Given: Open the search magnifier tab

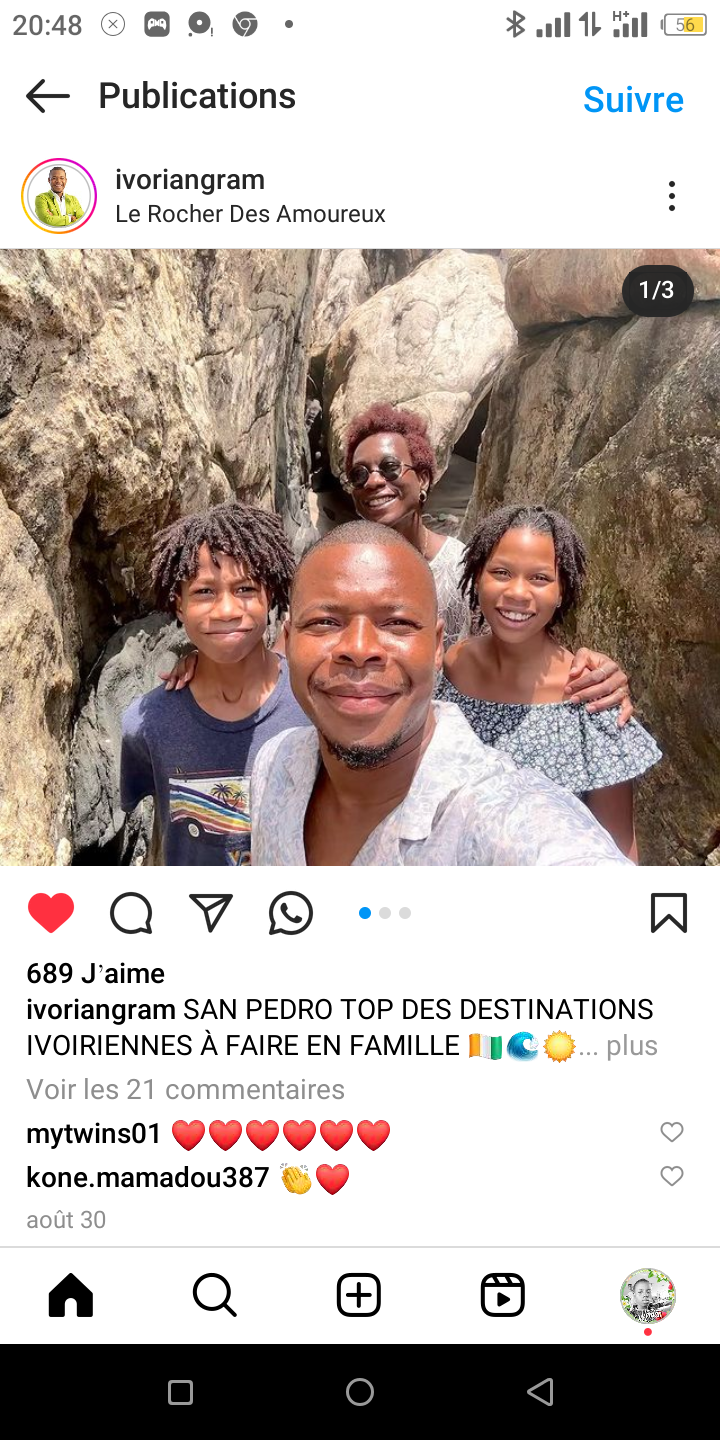Looking at the screenshot, I should 215,1295.
